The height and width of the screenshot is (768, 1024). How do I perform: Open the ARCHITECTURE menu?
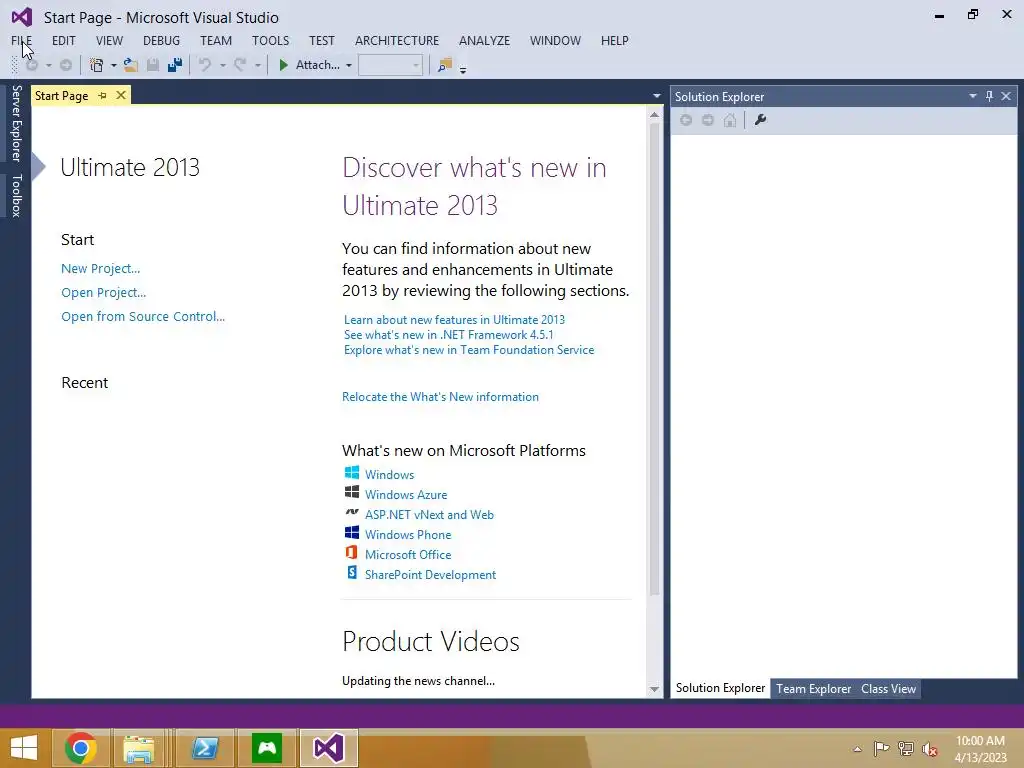click(396, 40)
